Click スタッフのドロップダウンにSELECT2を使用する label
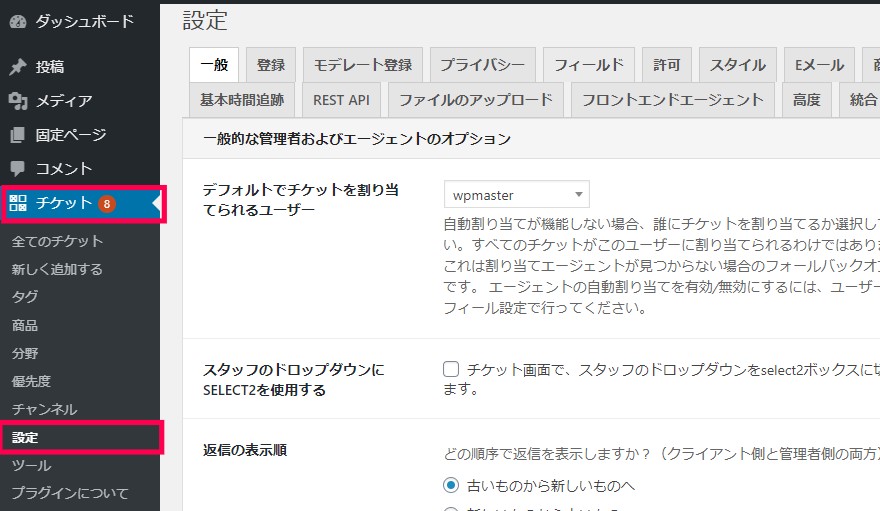 point(294,380)
